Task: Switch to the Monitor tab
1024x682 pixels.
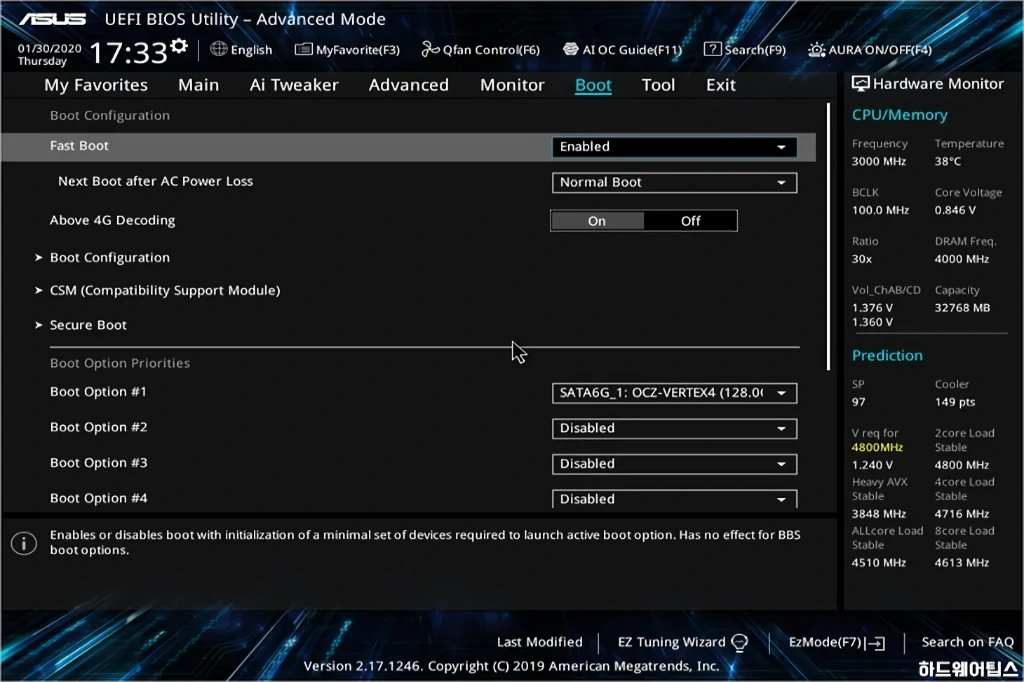Action: pos(512,85)
